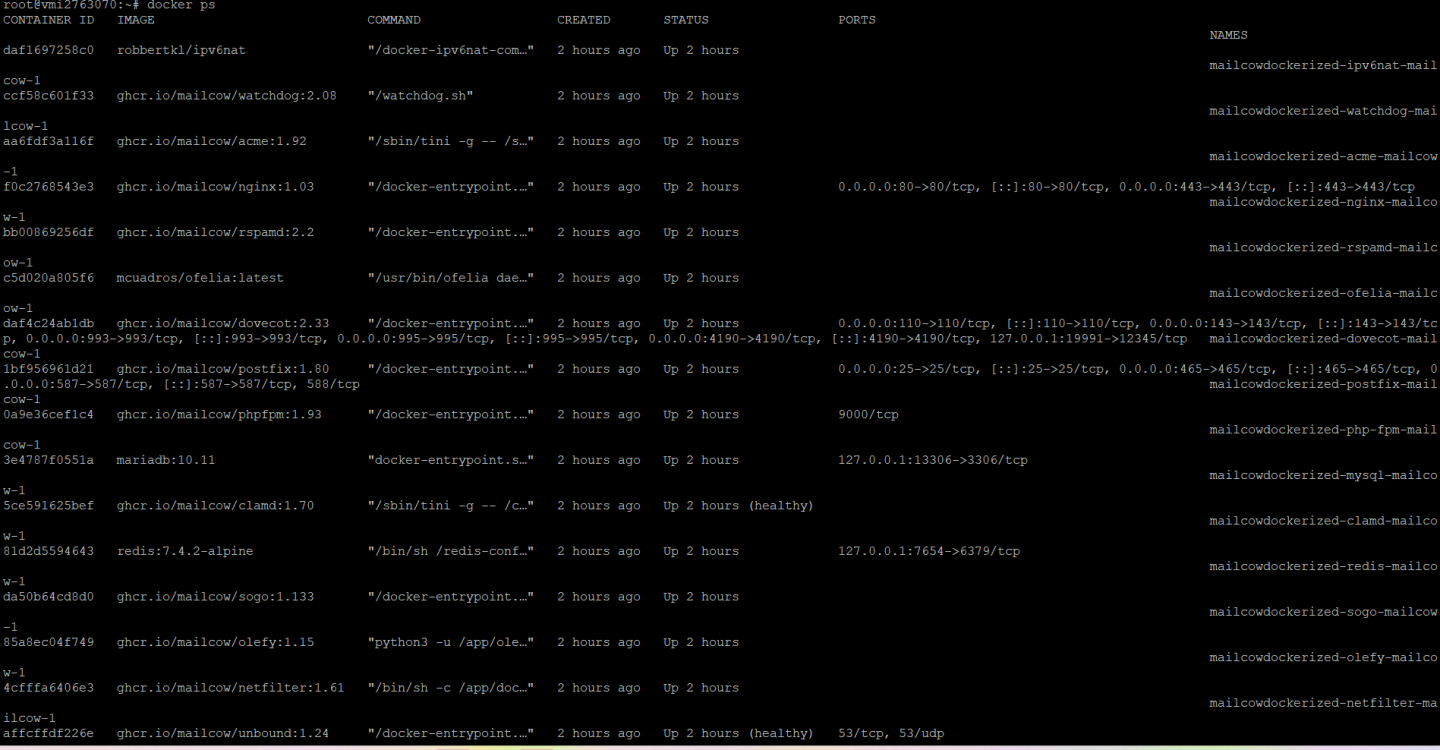The image size is (1440, 750).
Task: Click the CONTAINER ID column header
Action: [x=48, y=20]
